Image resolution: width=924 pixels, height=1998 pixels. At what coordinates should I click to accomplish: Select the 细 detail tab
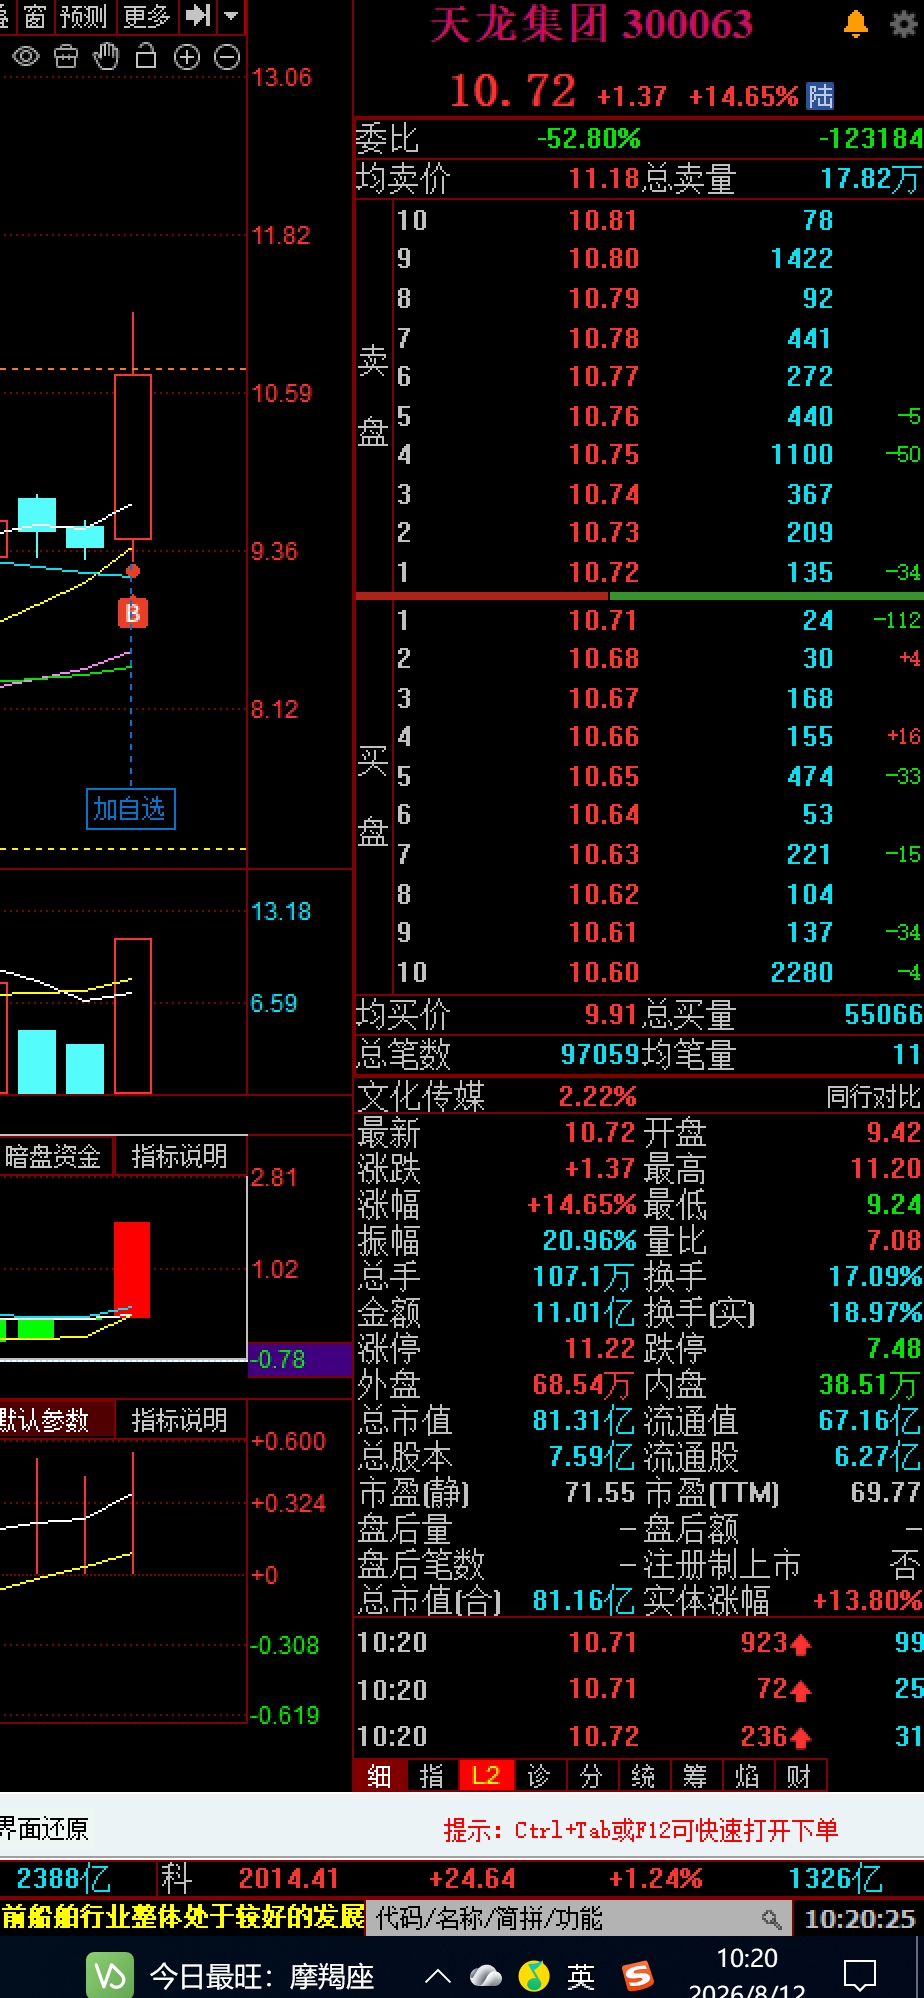coord(379,1775)
